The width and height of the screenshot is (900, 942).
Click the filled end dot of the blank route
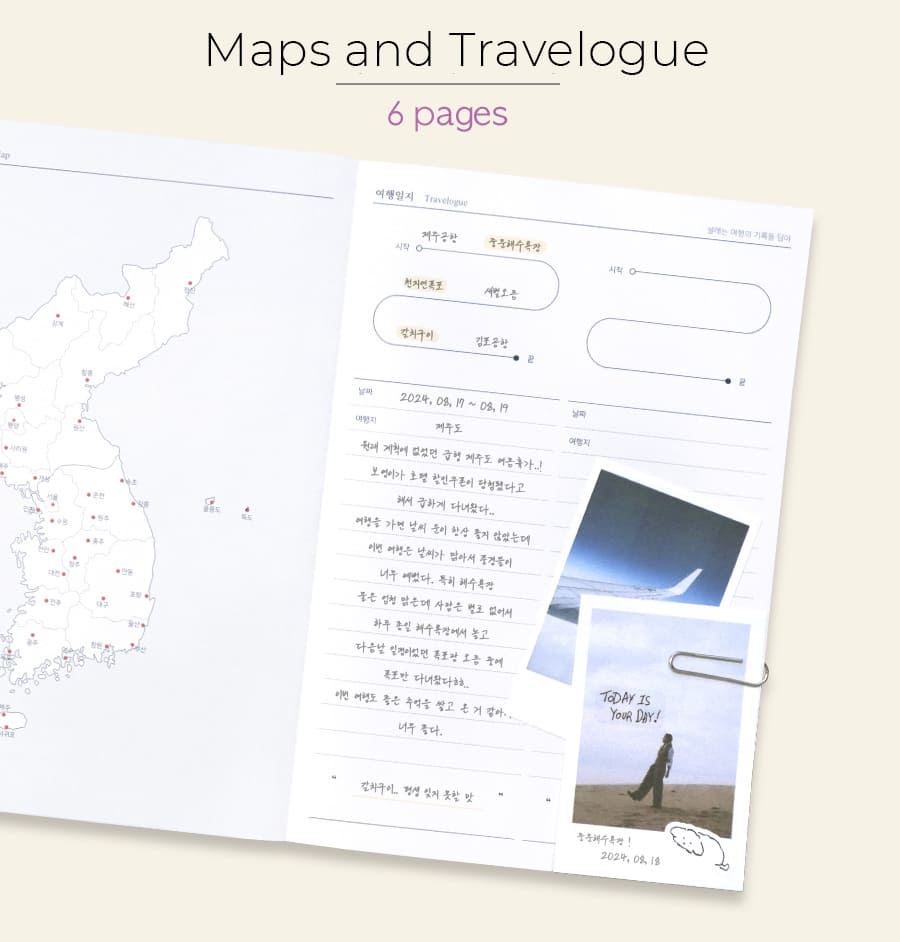(728, 381)
